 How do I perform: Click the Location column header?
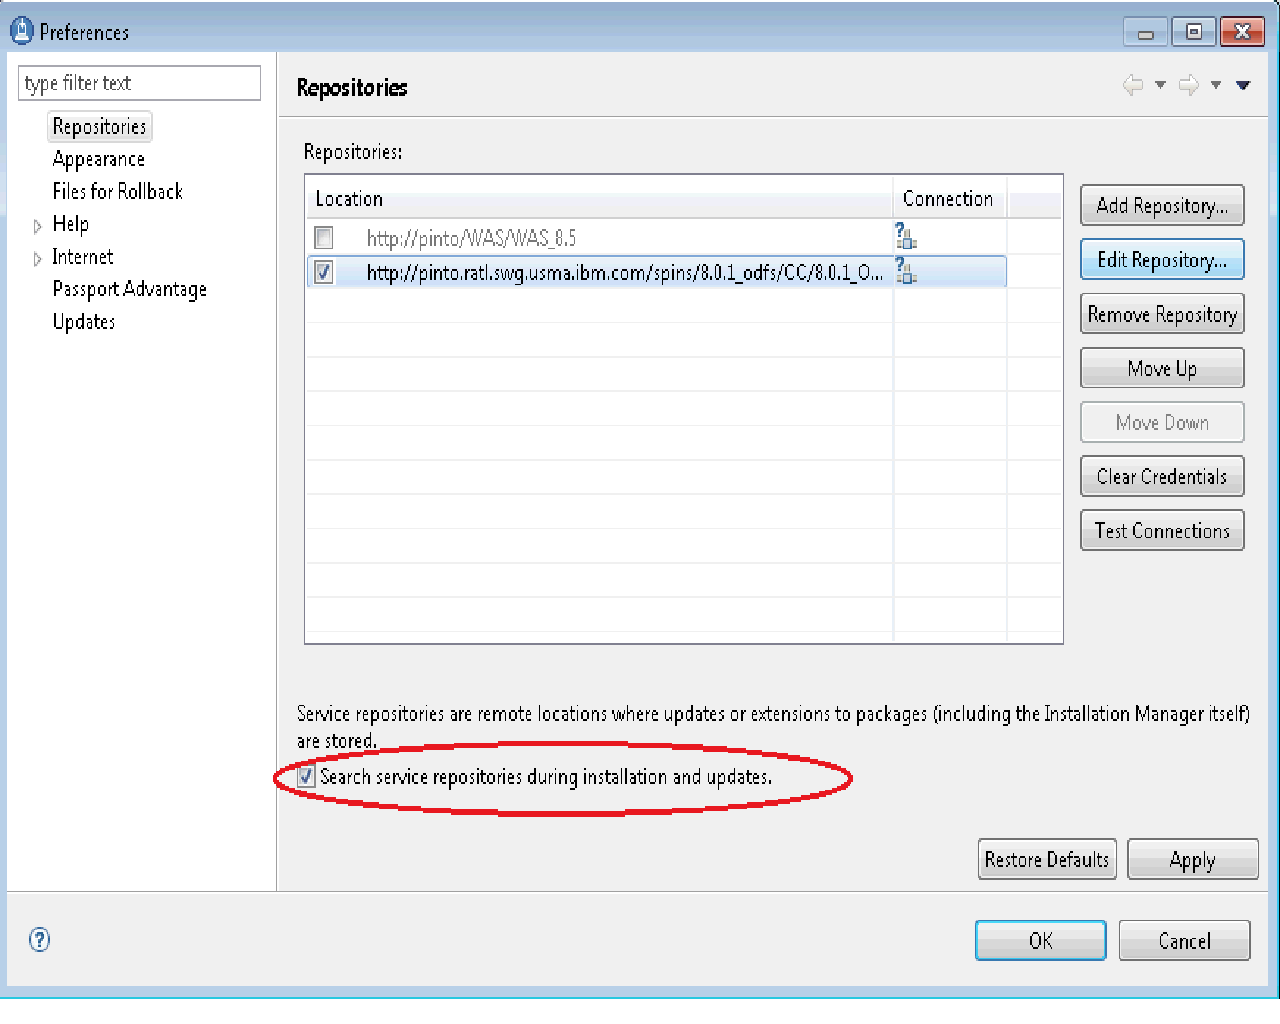599,198
